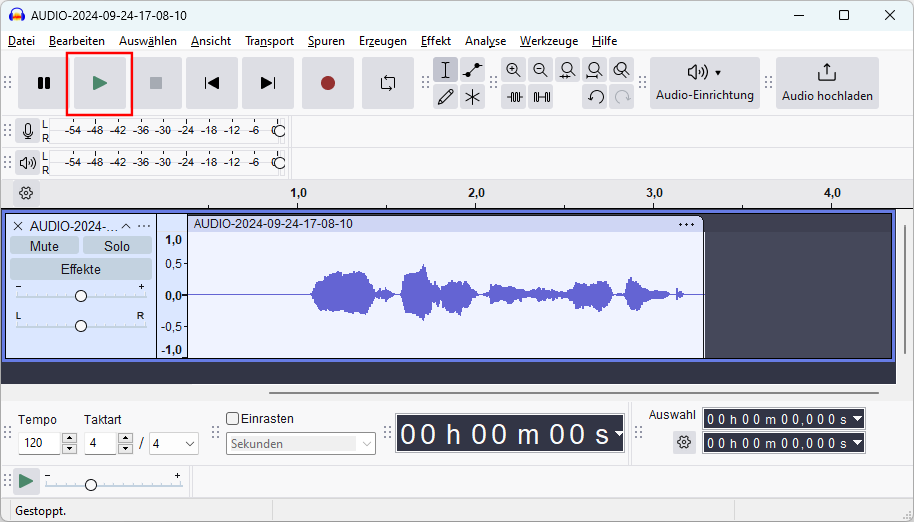Click the Tempo value field 120

[x=39, y=443]
